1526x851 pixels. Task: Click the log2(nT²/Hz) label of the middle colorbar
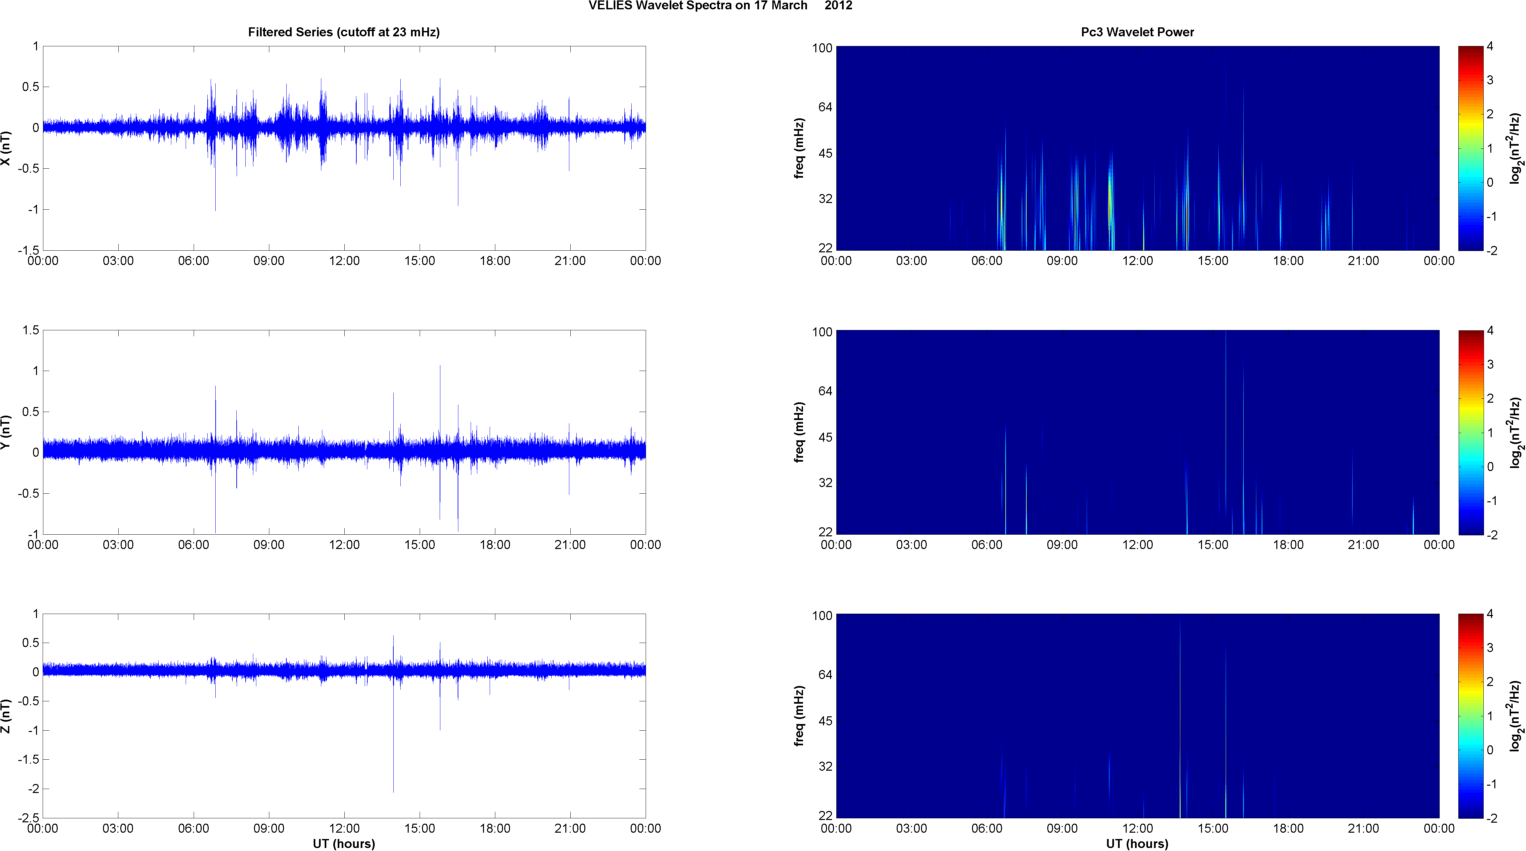tap(1516, 432)
